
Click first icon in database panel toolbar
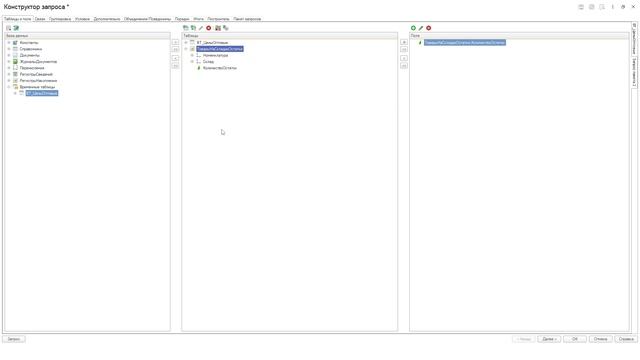coord(9,28)
